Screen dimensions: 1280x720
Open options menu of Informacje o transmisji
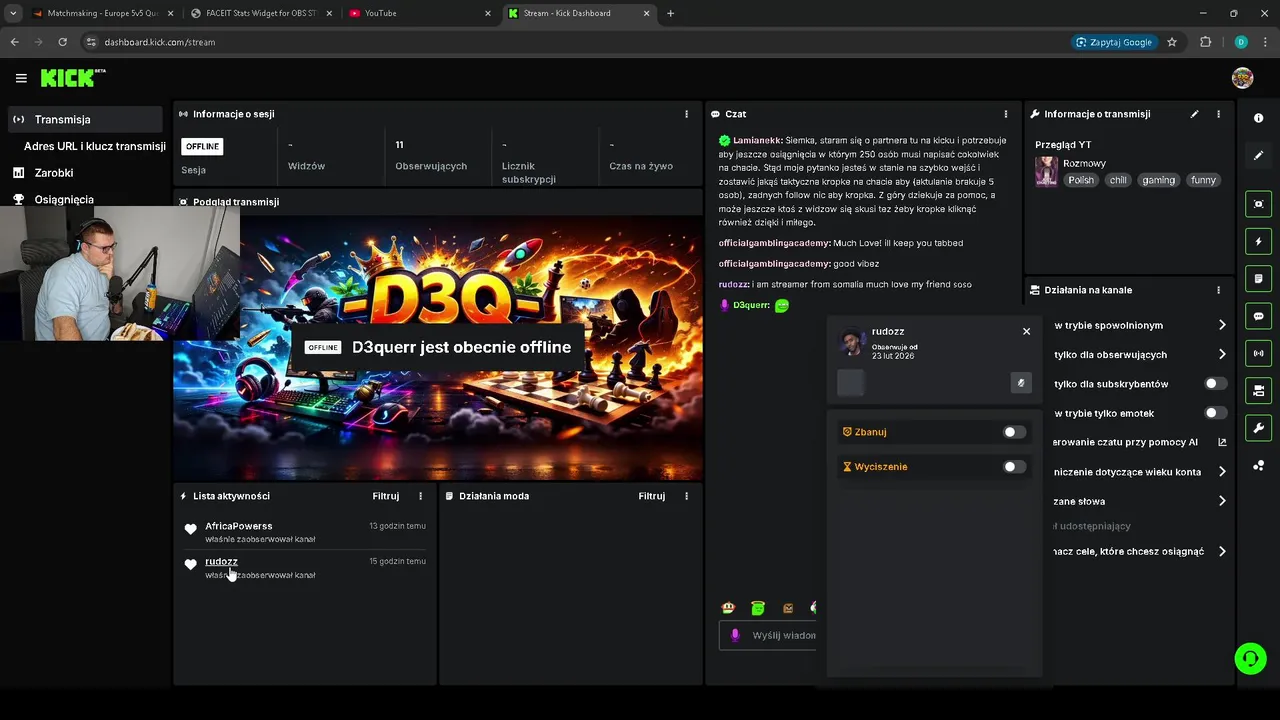(1218, 114)
